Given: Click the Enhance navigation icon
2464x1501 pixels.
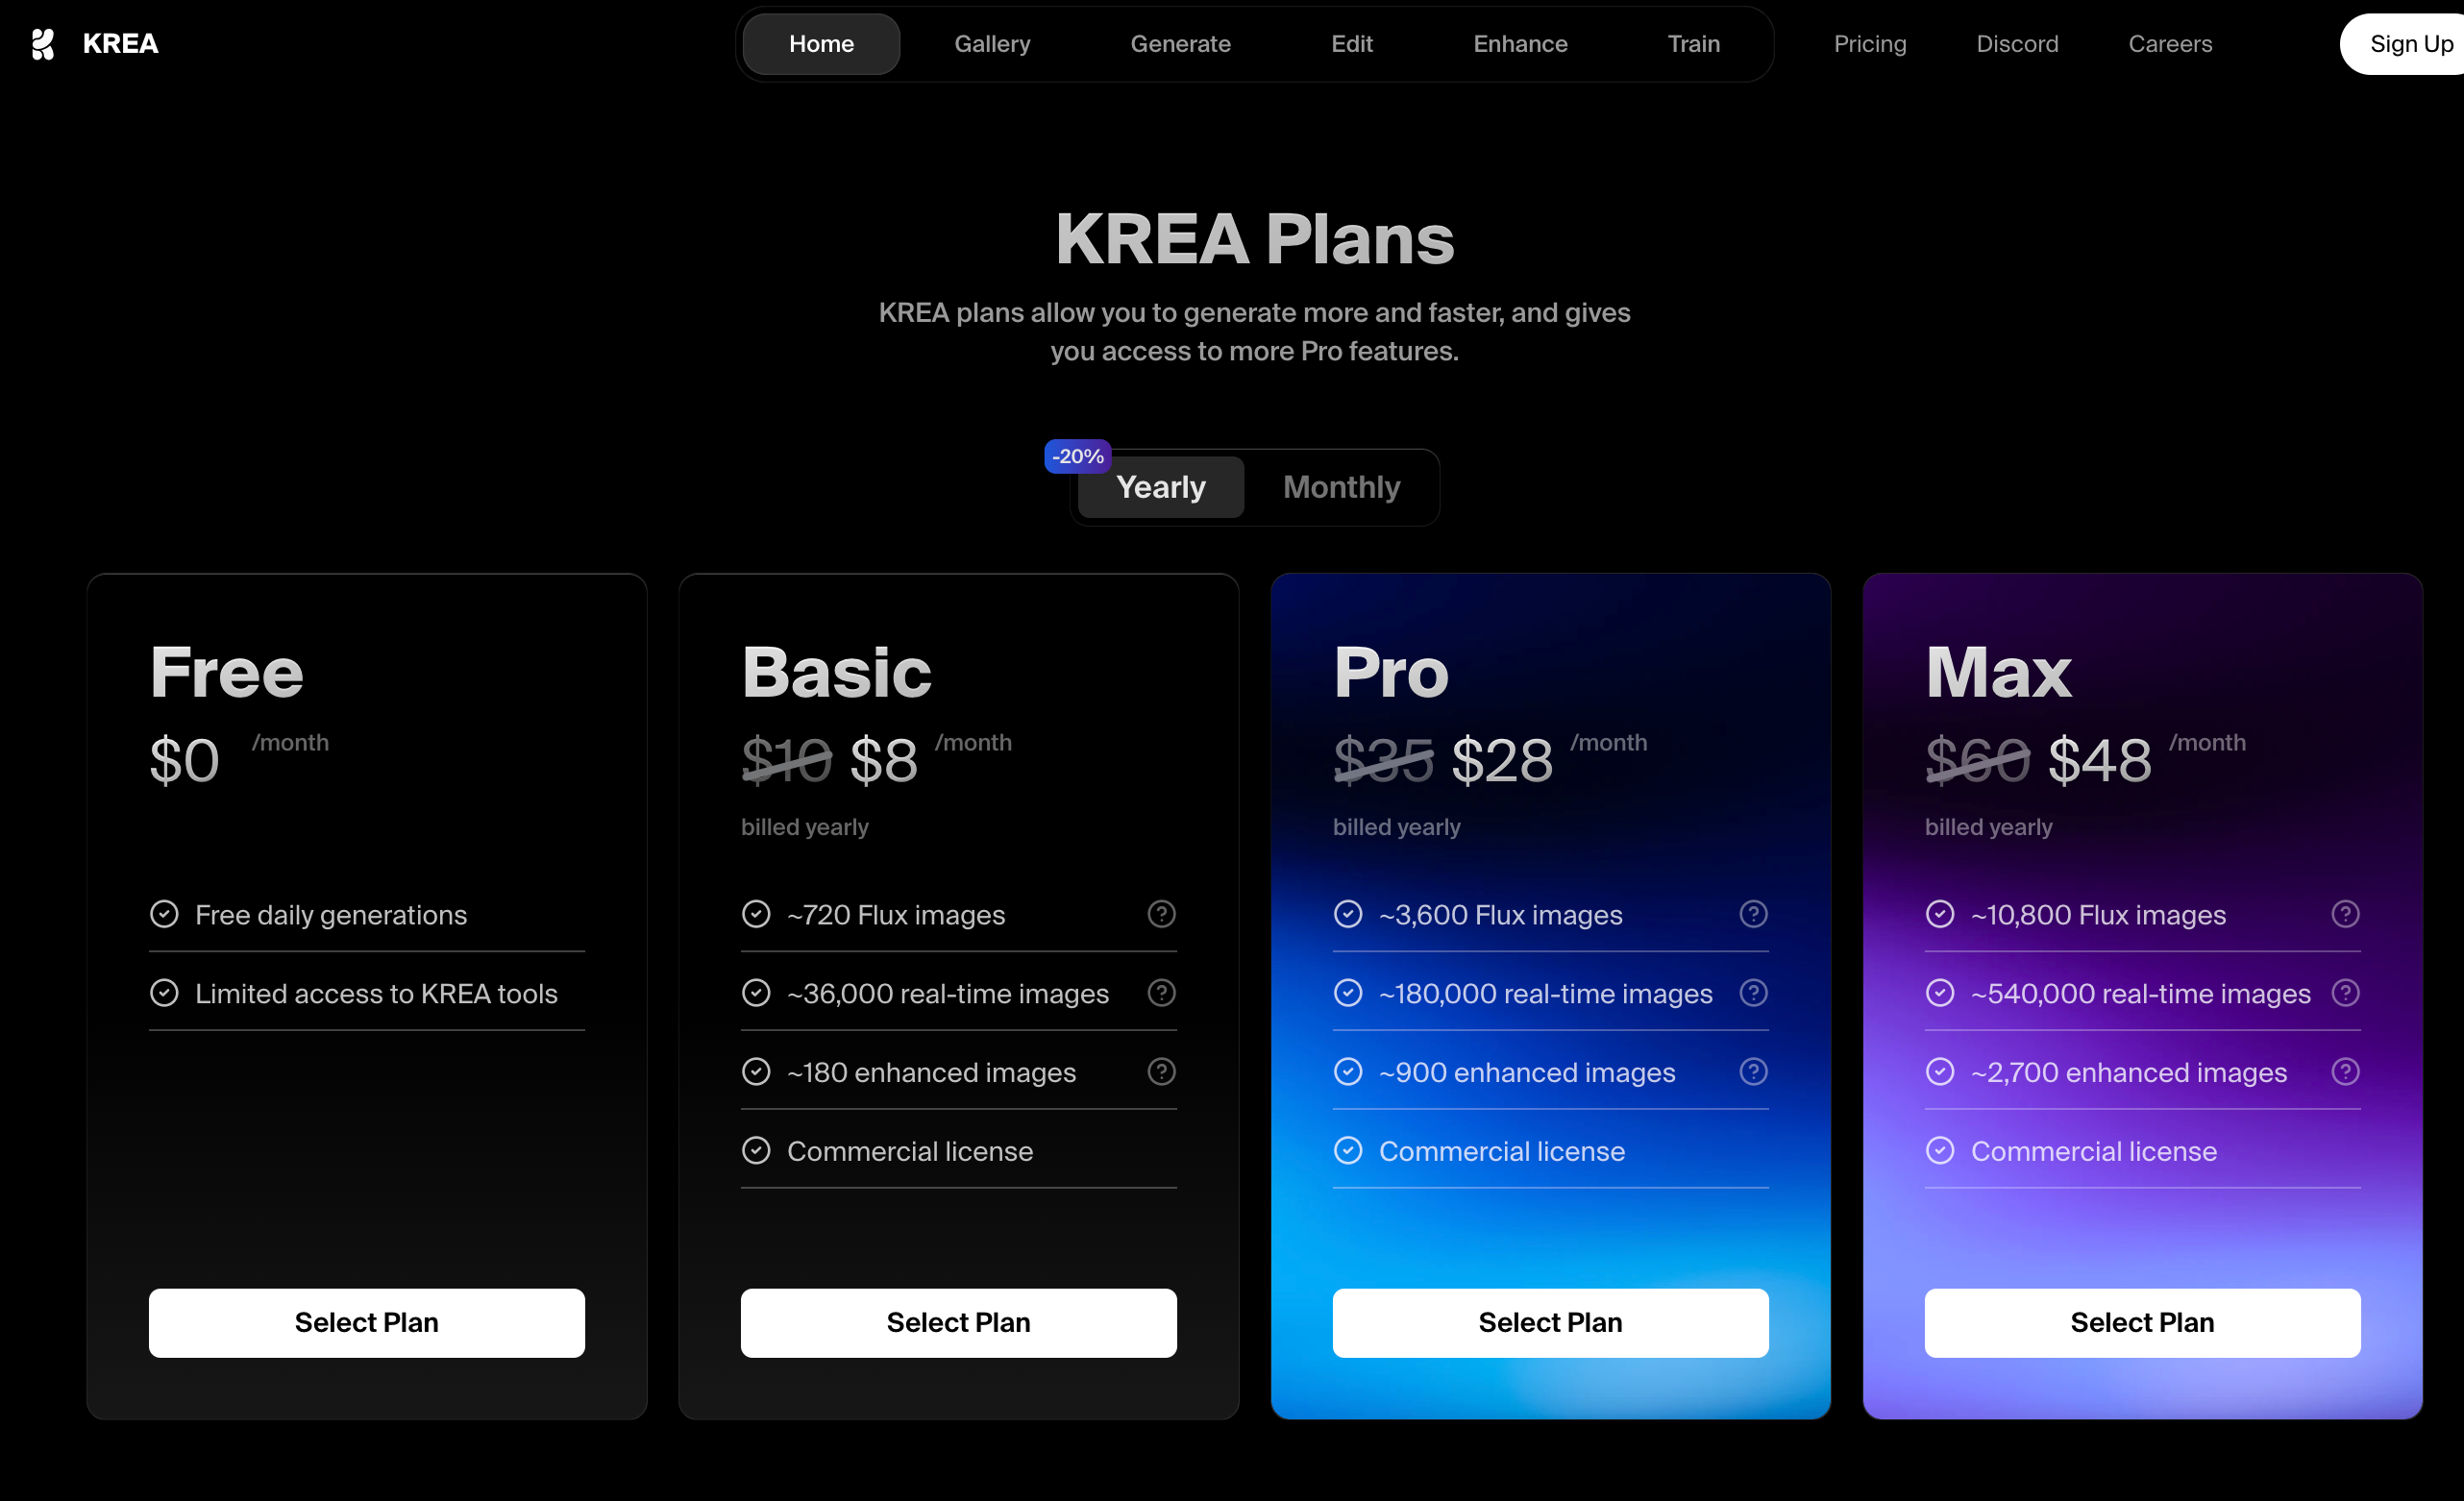Looking at the screenshot, I should (1519, 44).
